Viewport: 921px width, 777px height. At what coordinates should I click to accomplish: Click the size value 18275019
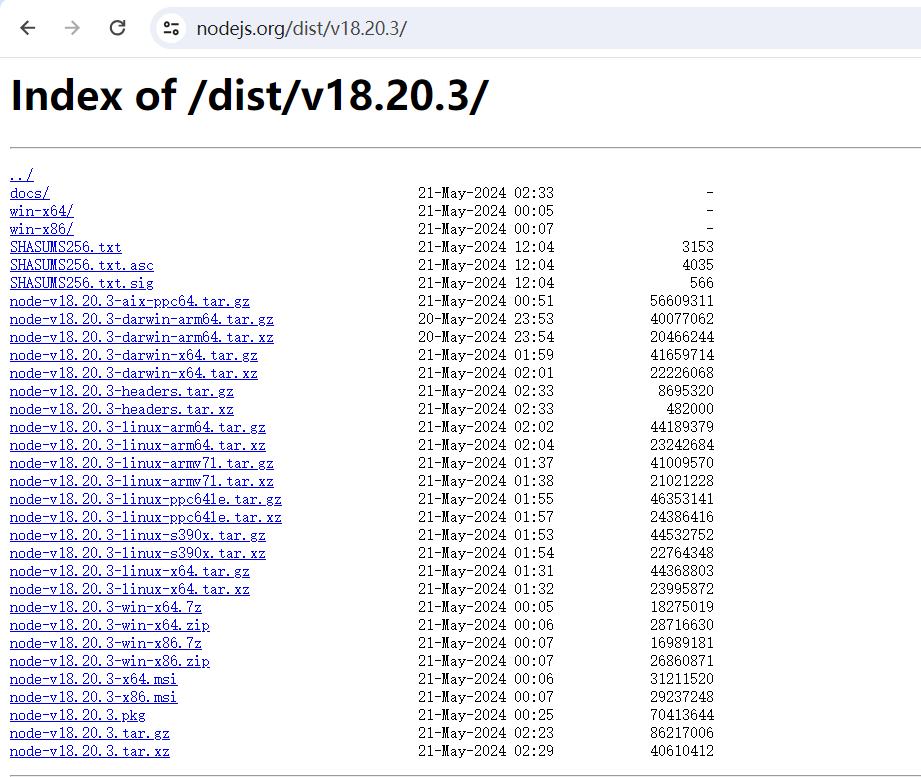pyautogui.click(x=682, y=607)
